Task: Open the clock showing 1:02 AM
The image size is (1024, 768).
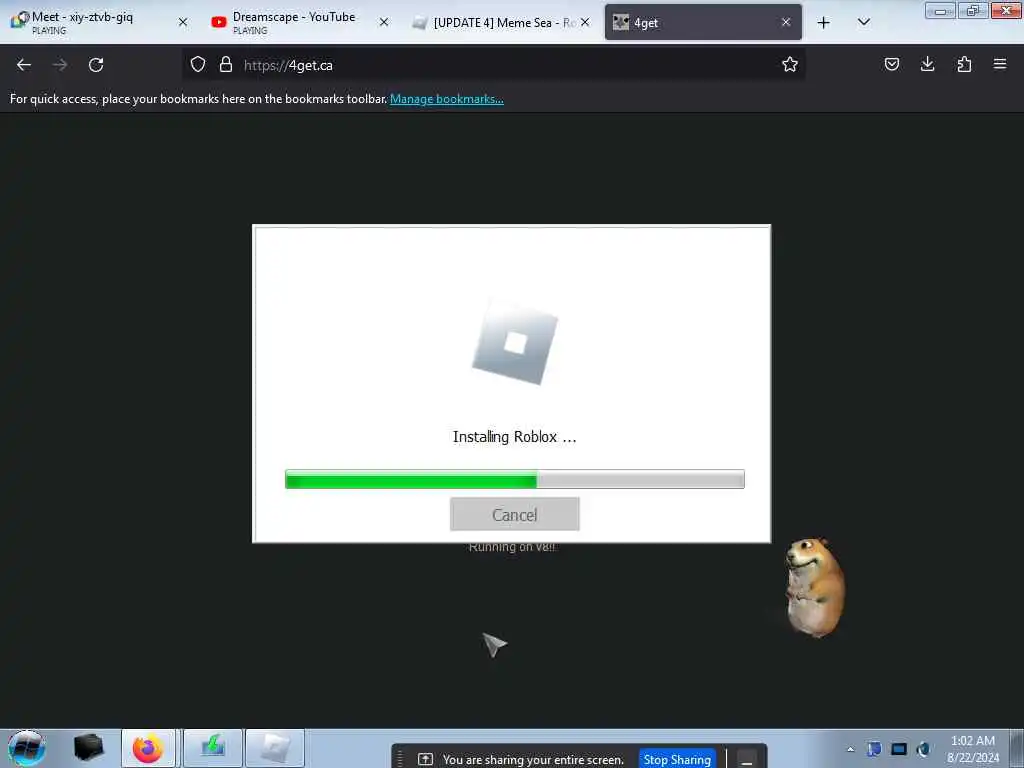Action: (x=972, y=749)
